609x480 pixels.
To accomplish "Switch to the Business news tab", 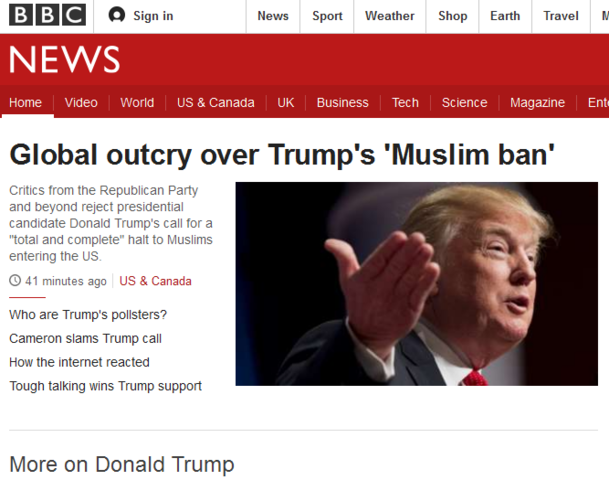I will 342,103.
